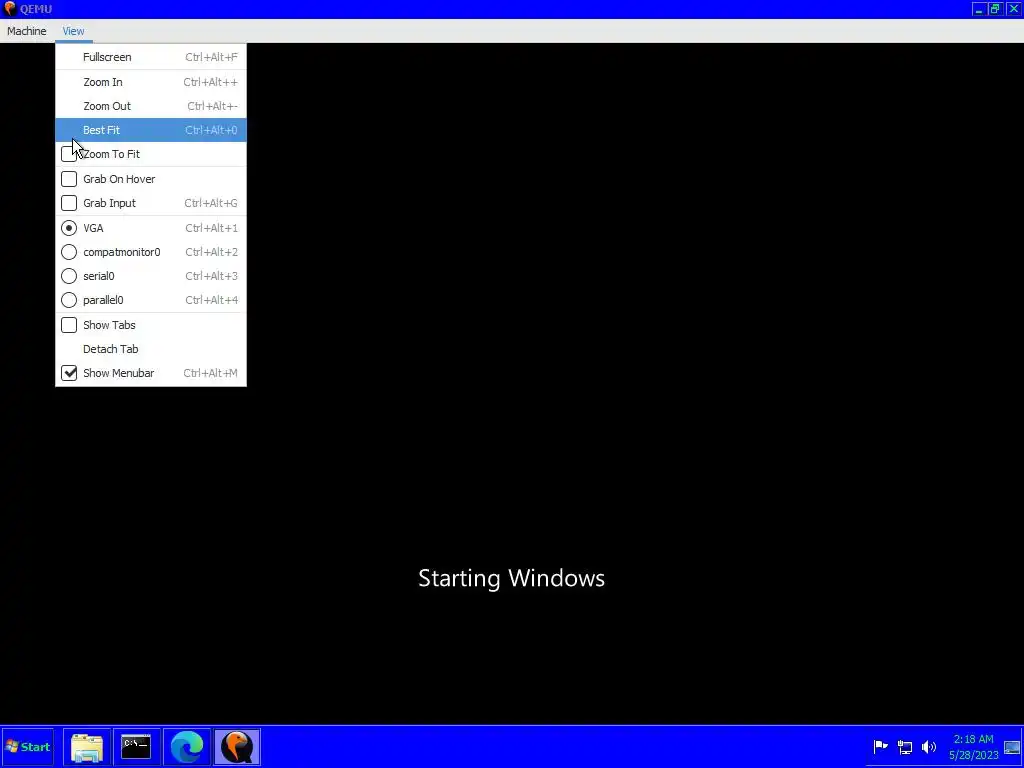Close the View menu in menu bar

(x=73, y=31)
